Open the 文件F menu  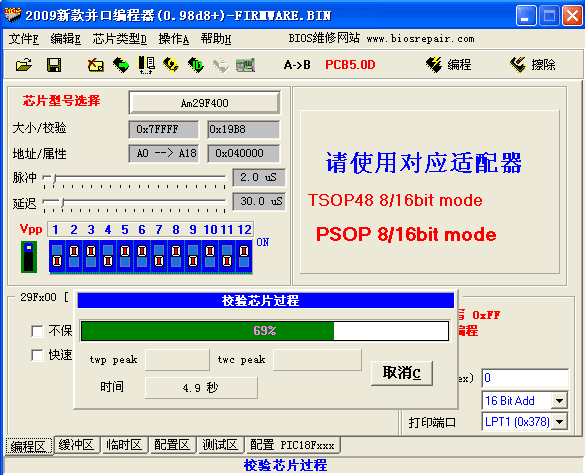24,39
